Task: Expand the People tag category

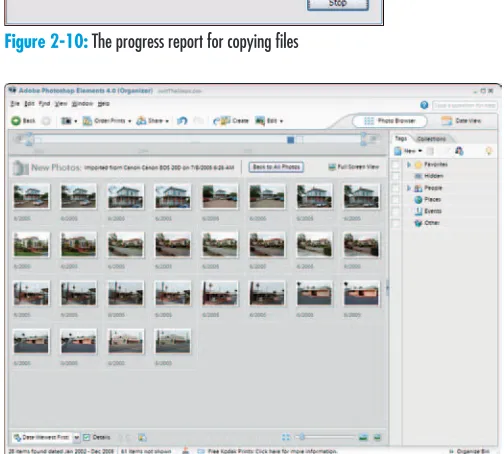Action: (409, 188)
